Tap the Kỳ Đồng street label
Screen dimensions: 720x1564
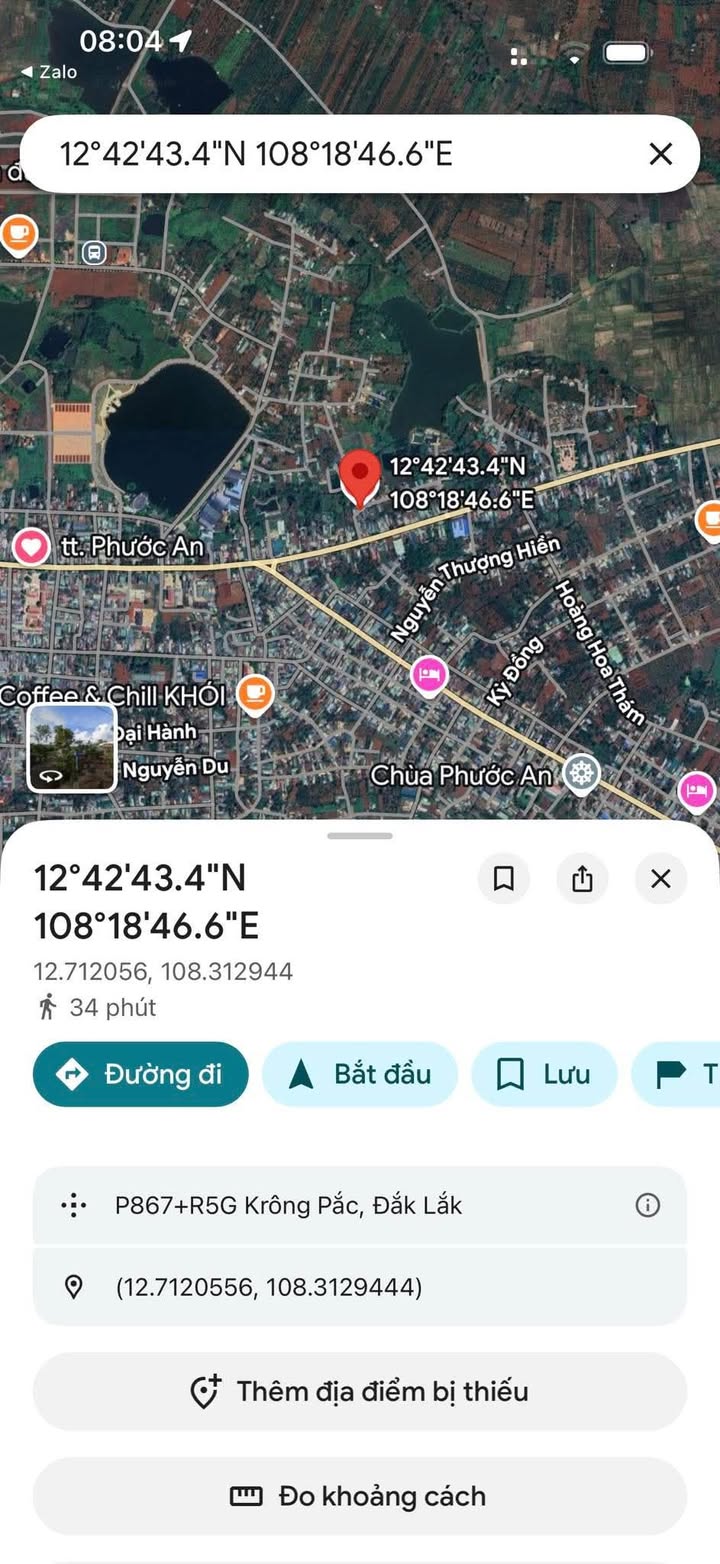point(515,672)
